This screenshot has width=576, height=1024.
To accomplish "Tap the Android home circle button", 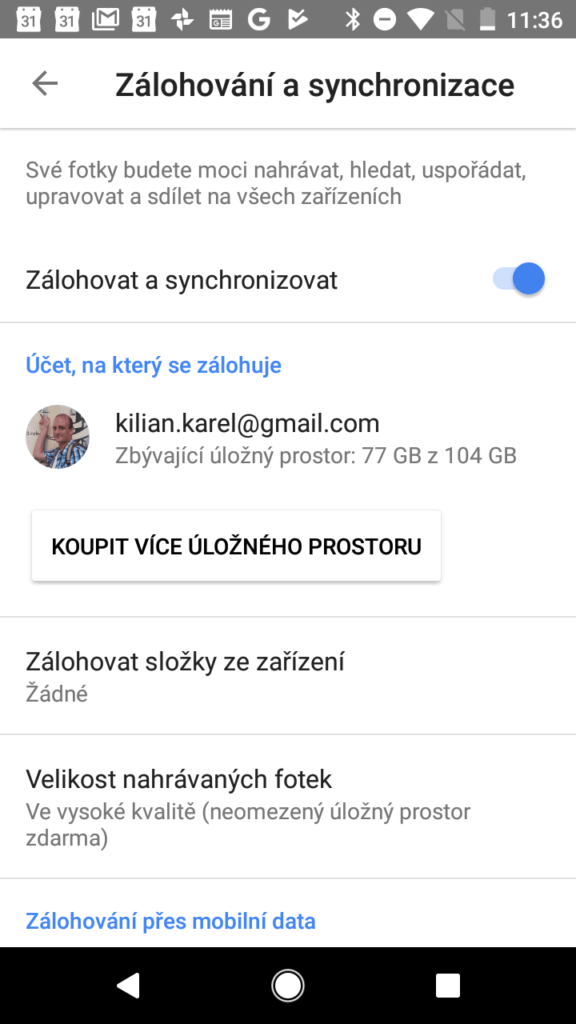I will coord(288,985).
